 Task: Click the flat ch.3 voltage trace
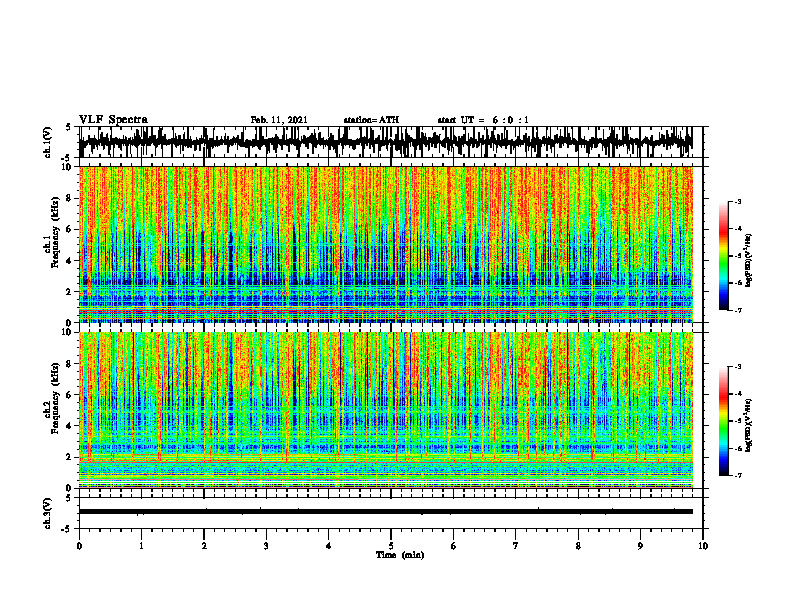click(x=385, y=512)
